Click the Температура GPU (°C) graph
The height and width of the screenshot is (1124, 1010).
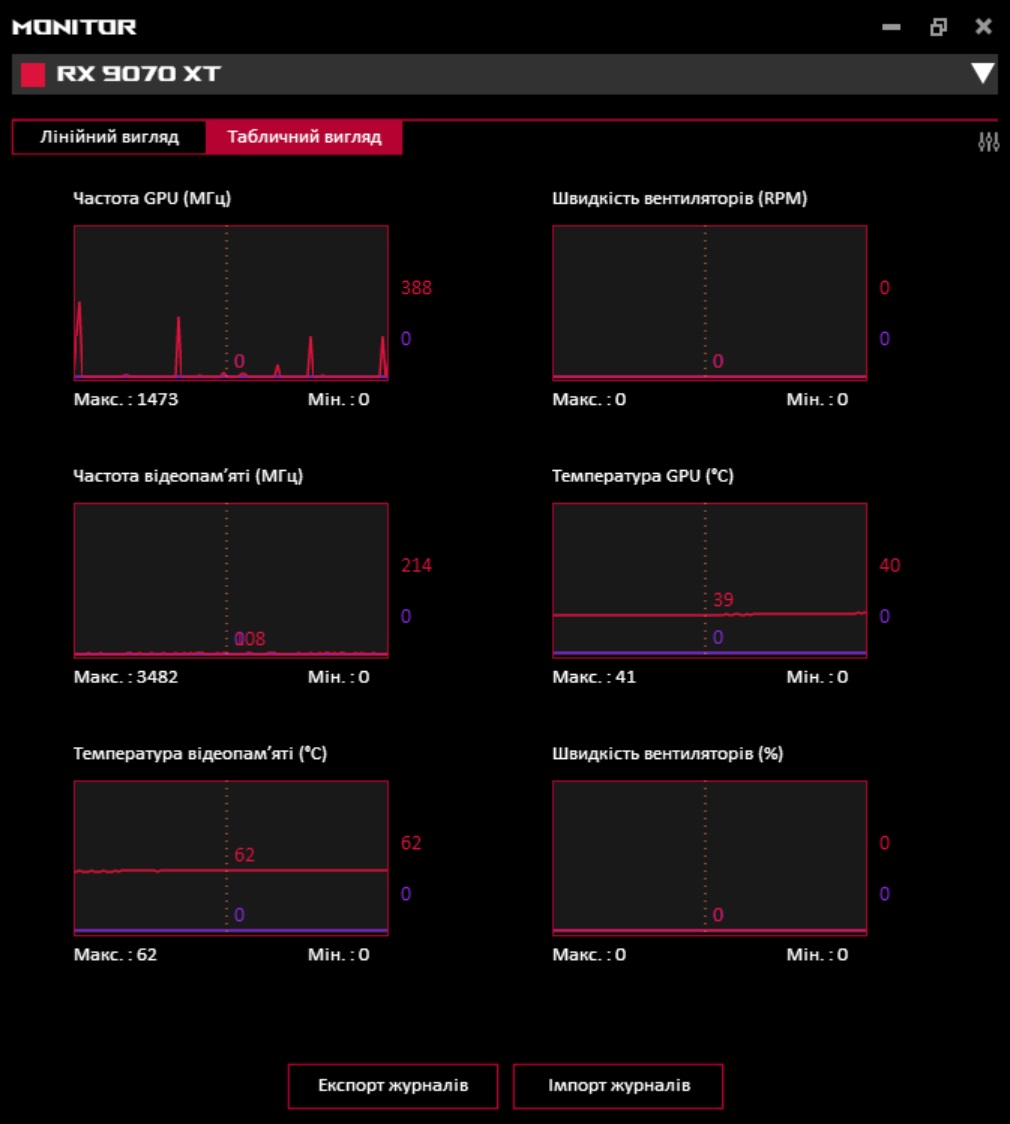[710, 580]
